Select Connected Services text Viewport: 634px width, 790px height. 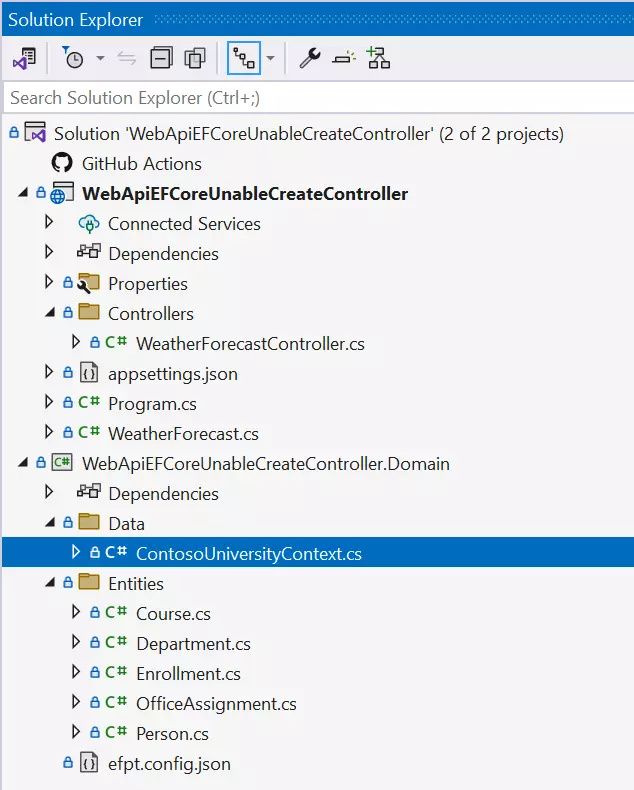tap(184, 224)
